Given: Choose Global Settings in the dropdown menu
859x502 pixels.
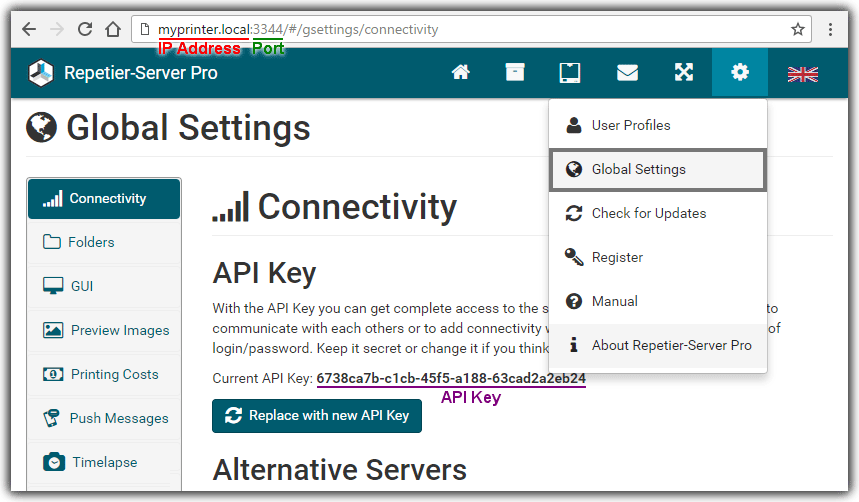Looking at the screenshot, I should coord(658,169).
